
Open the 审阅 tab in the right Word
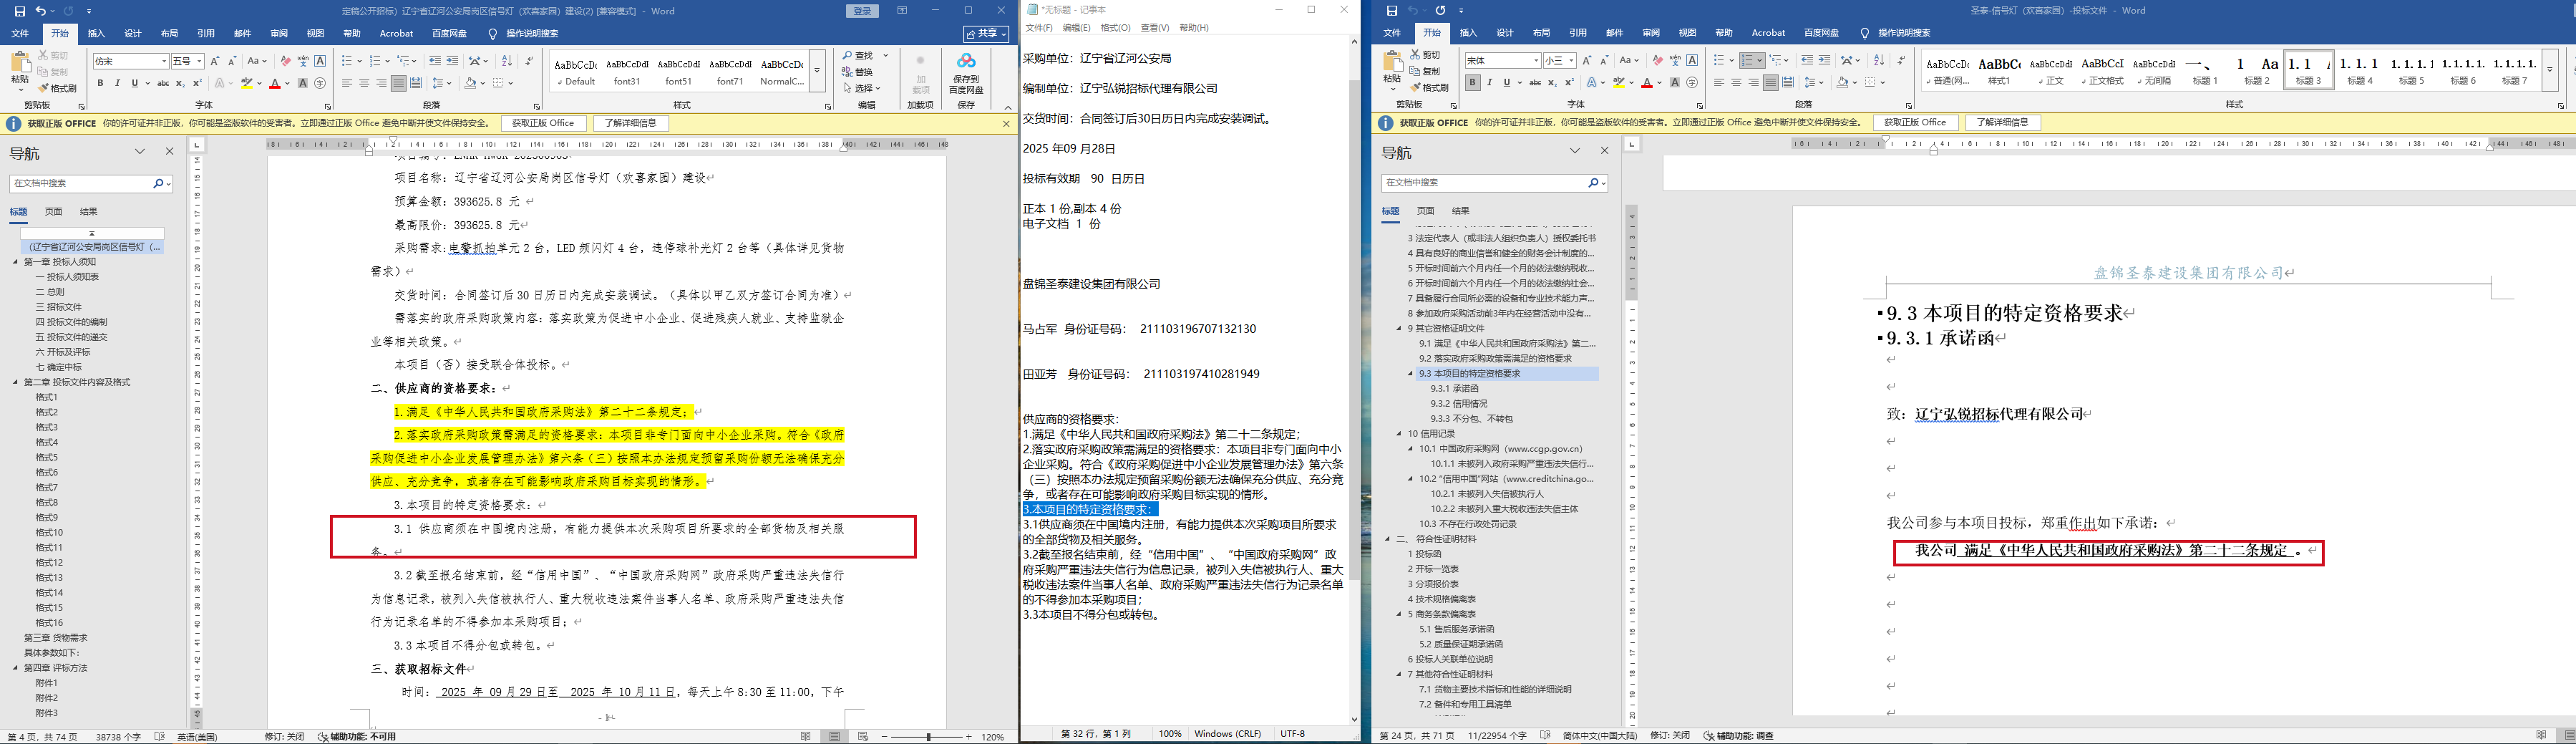coord(1651,33)
